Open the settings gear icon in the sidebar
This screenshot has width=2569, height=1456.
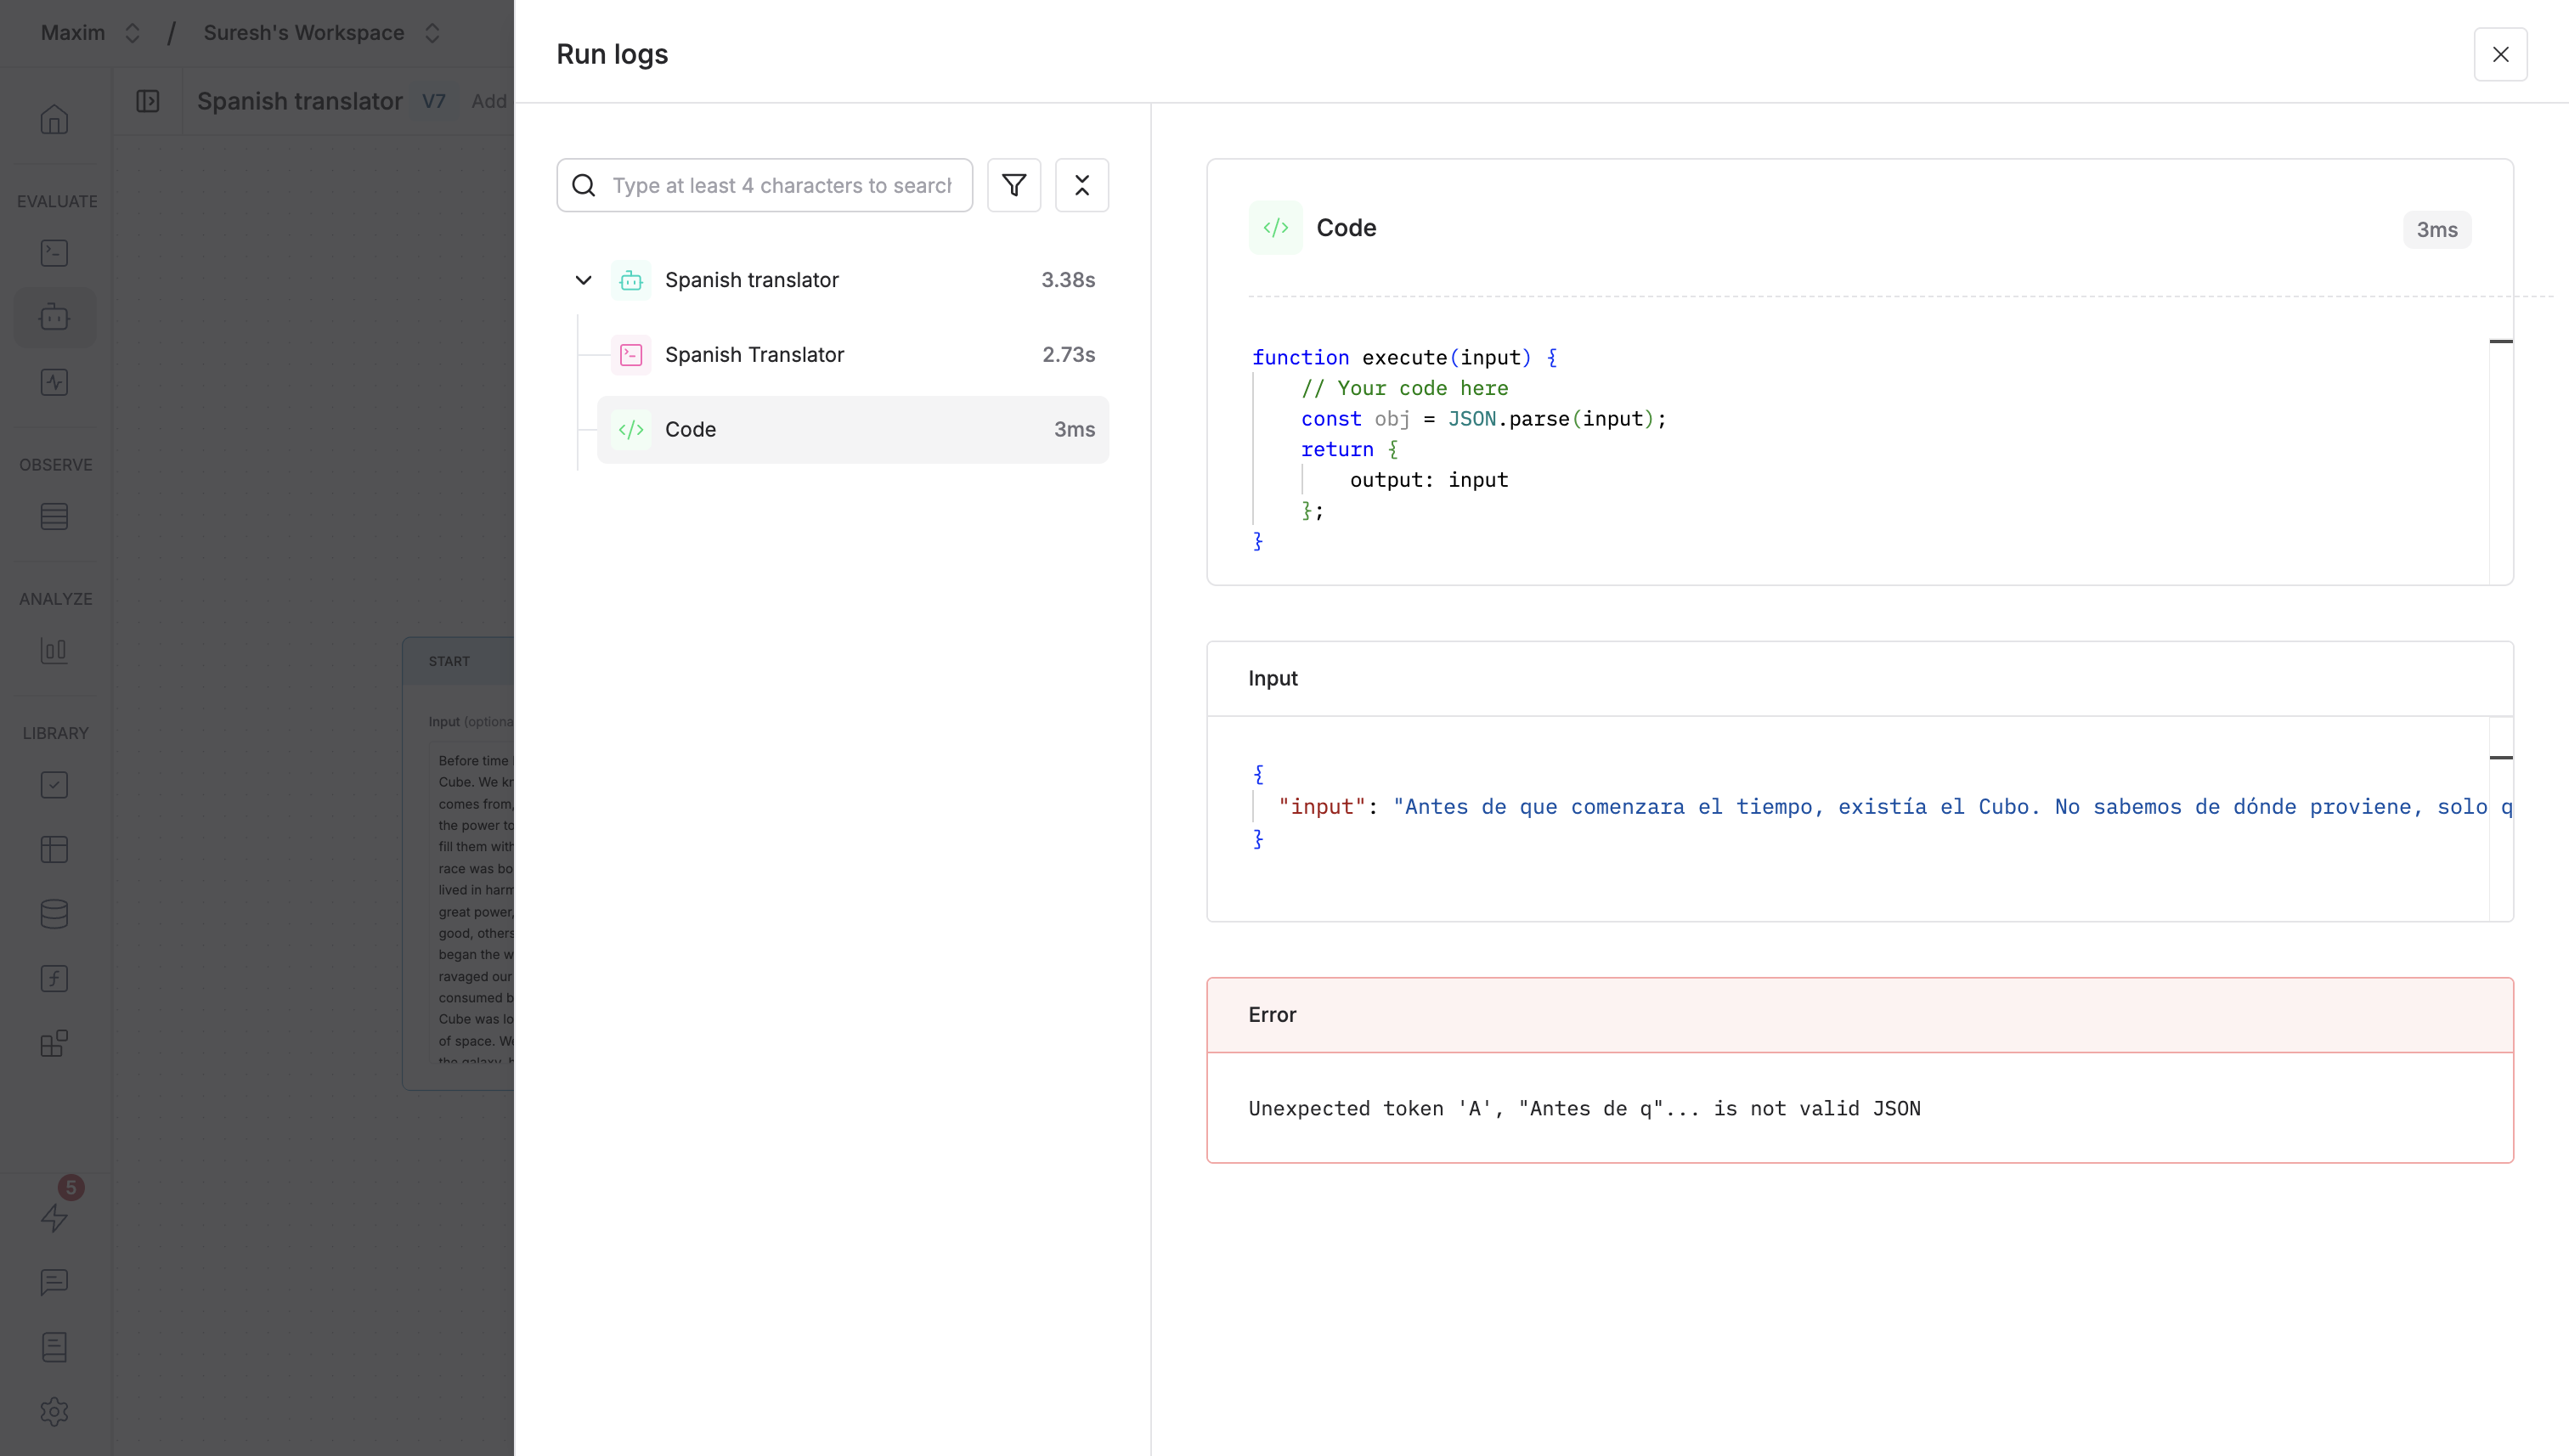[x=54, y=1411]
